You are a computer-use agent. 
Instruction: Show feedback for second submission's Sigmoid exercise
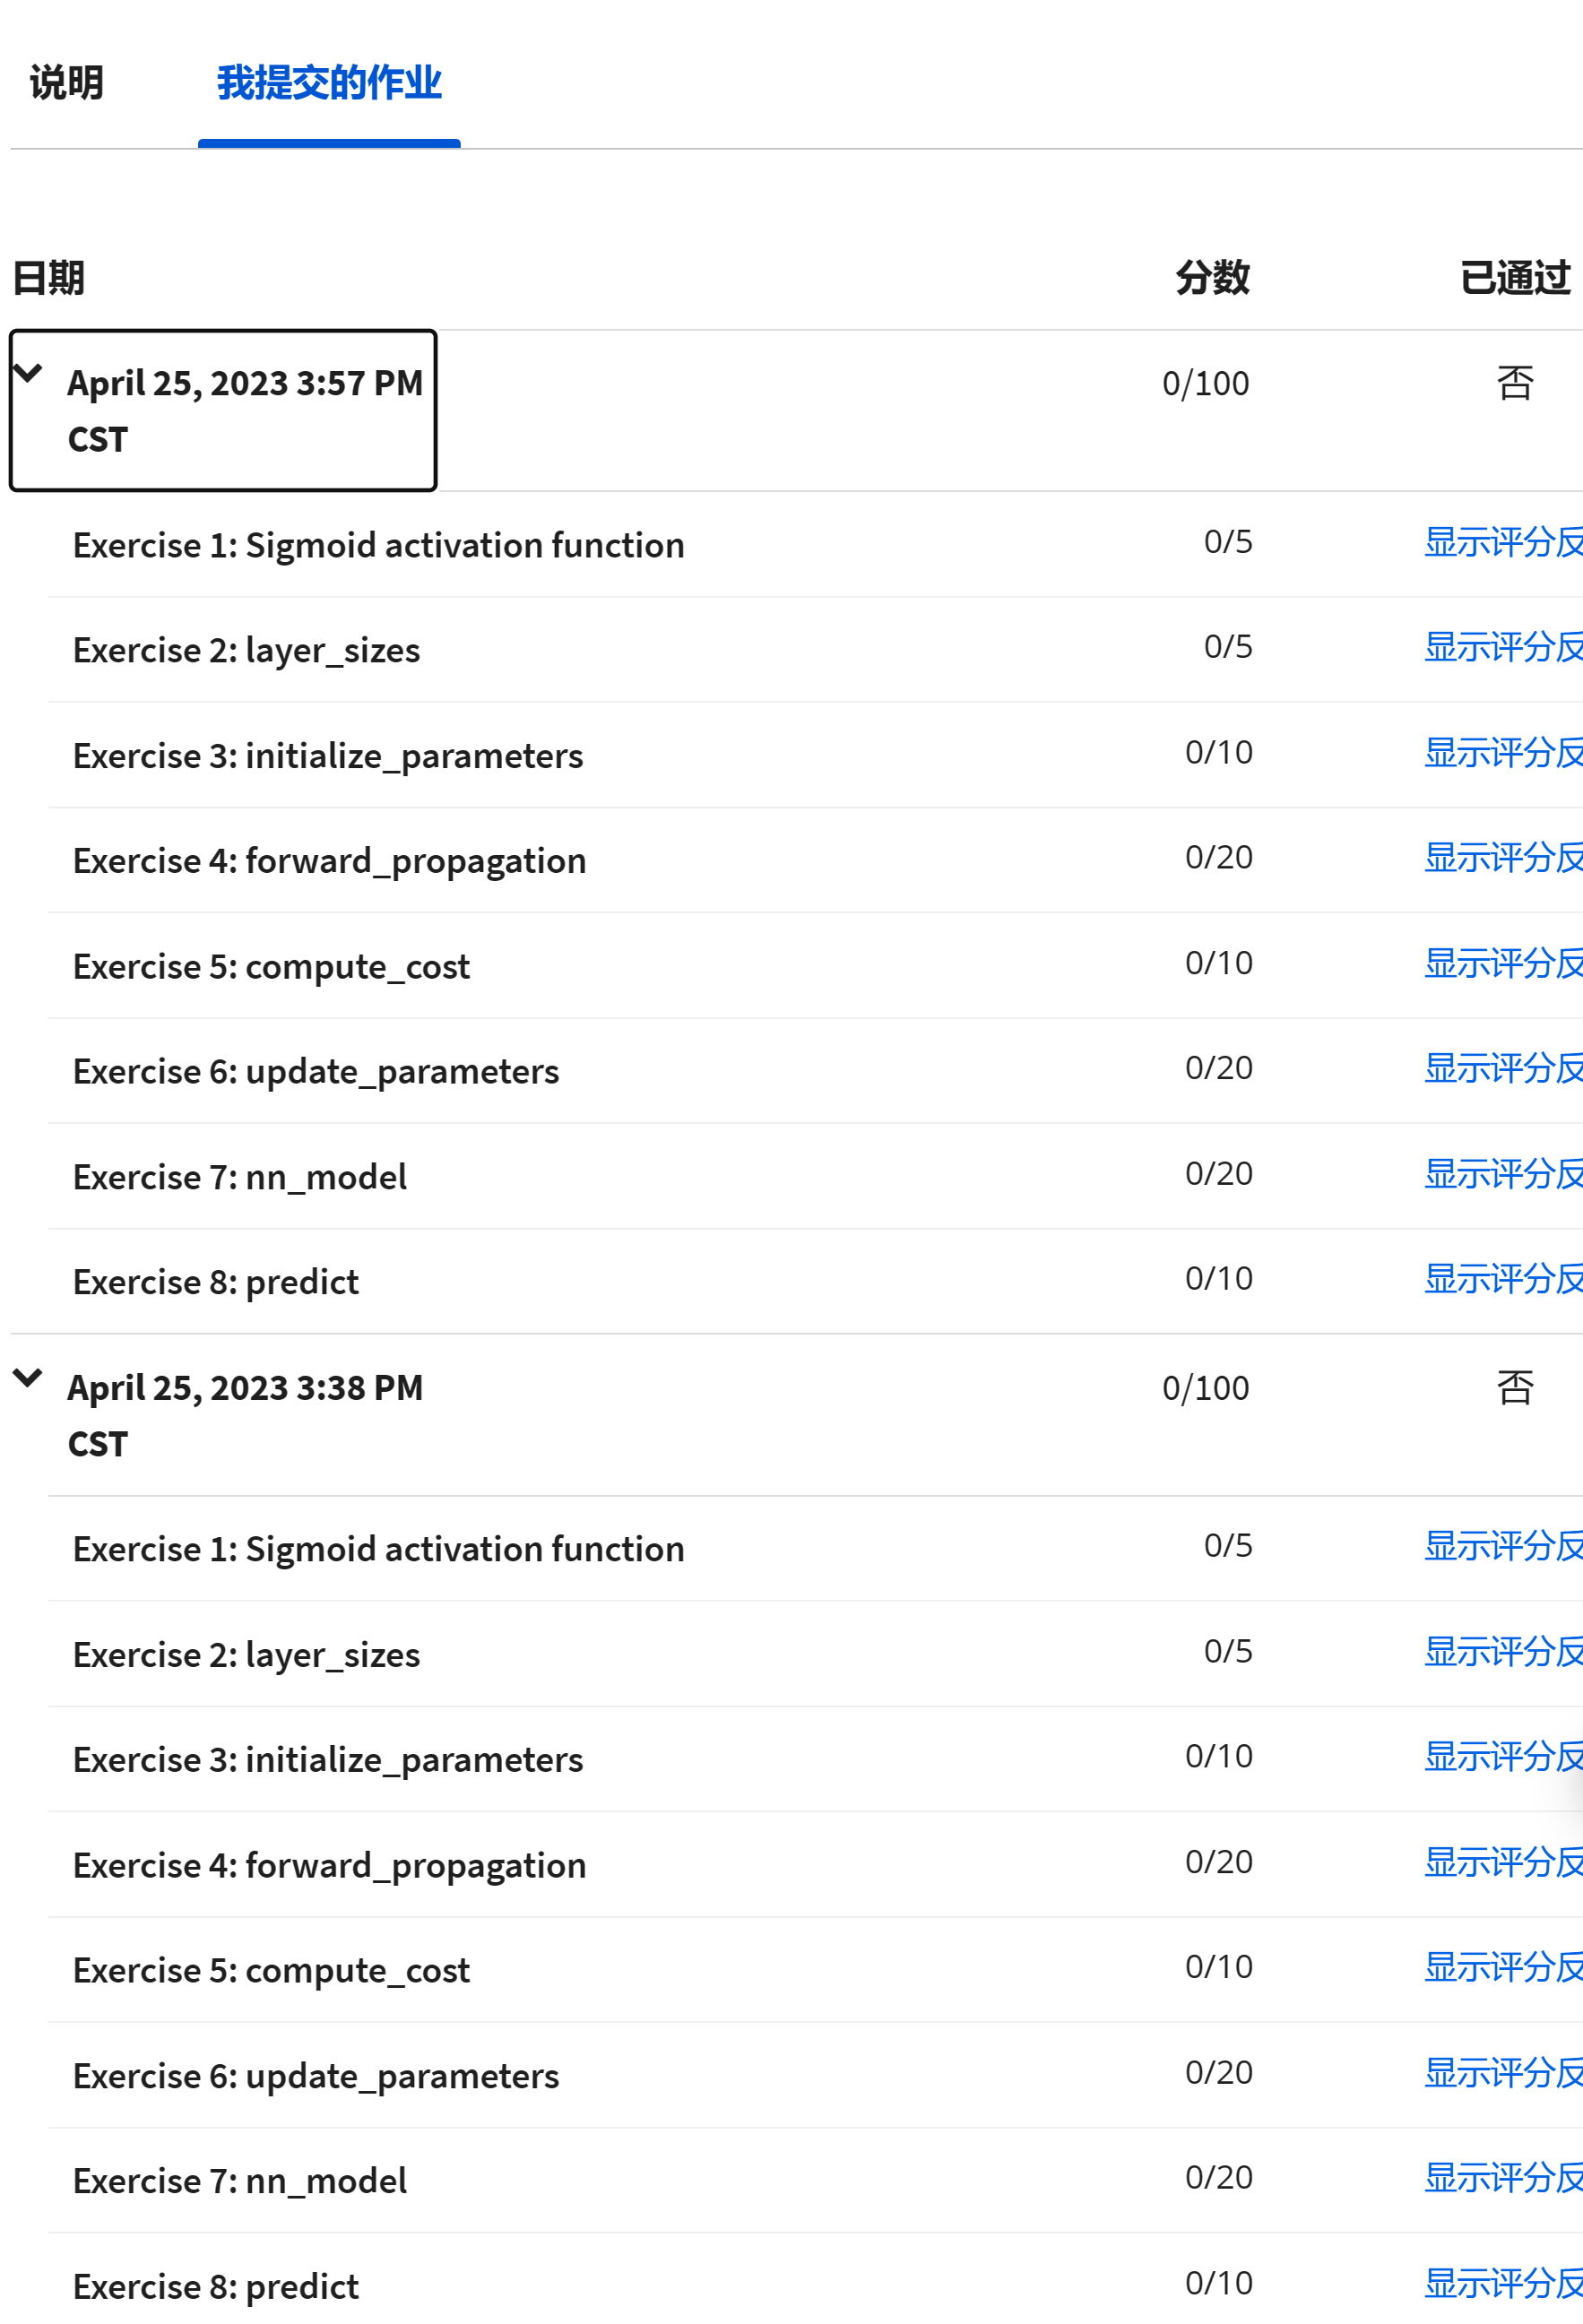pyautogui.click(x=1502, y=1546)
